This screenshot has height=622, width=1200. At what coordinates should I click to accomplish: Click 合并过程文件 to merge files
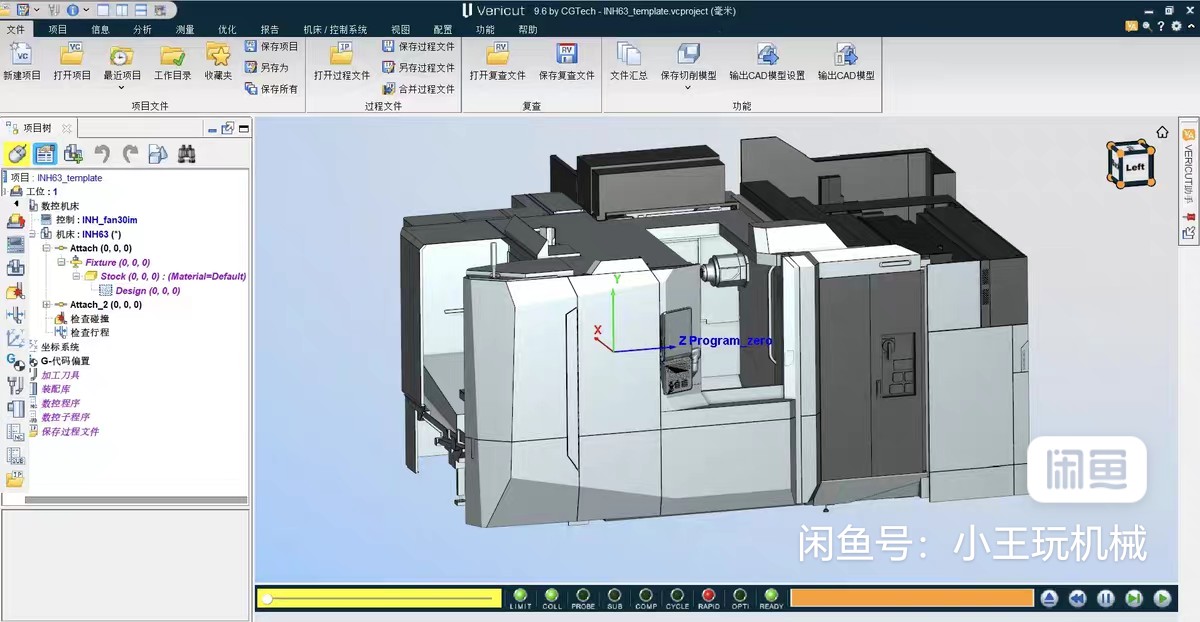pos(418,89)
